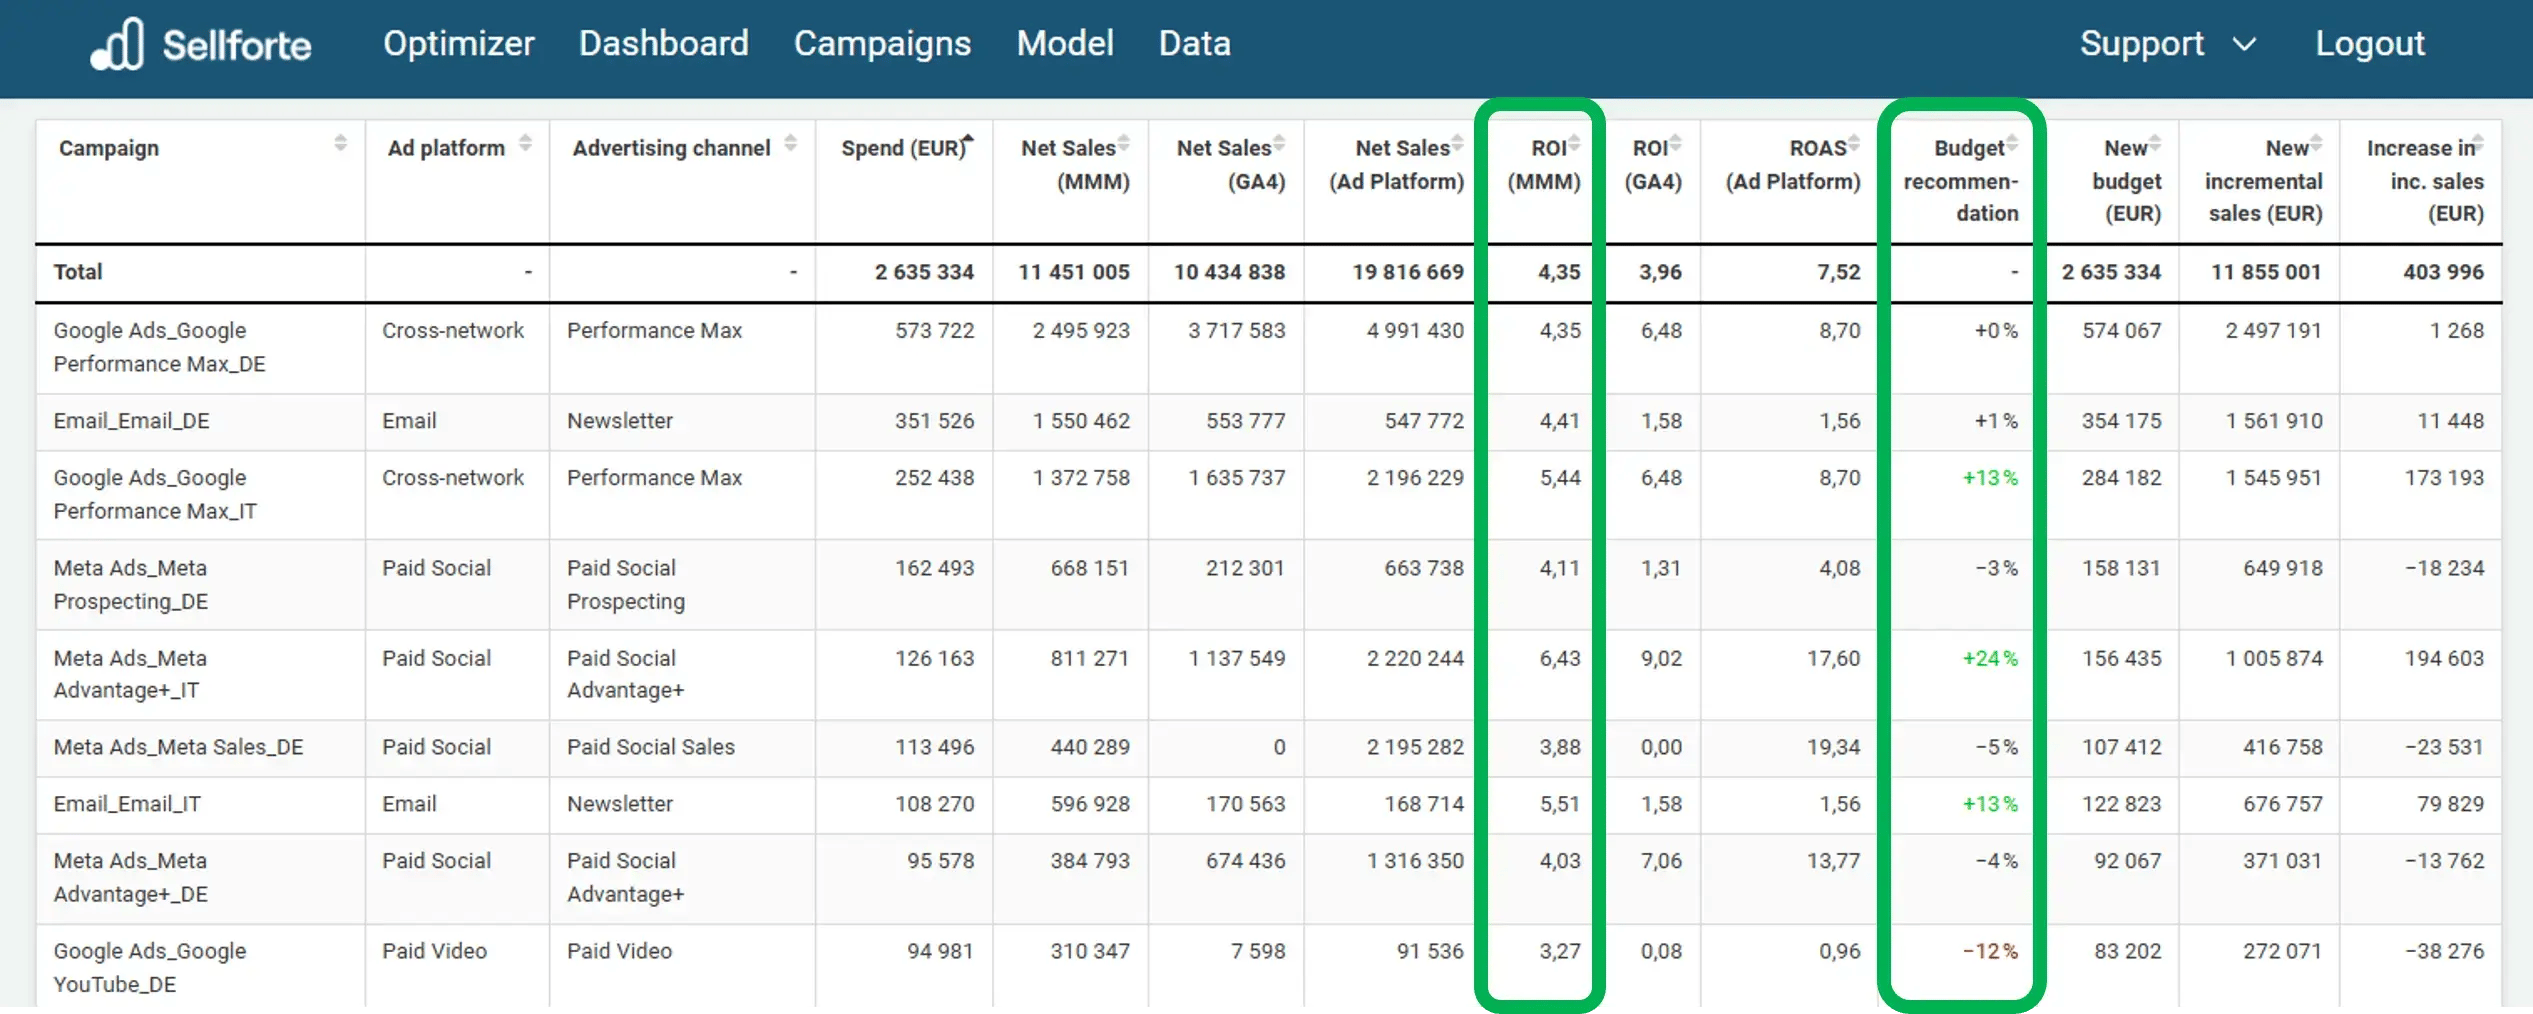
Task: Sort by ROAS (Ad Platform) arrows
Action: pyautogui.click(x=1854, y=142)
